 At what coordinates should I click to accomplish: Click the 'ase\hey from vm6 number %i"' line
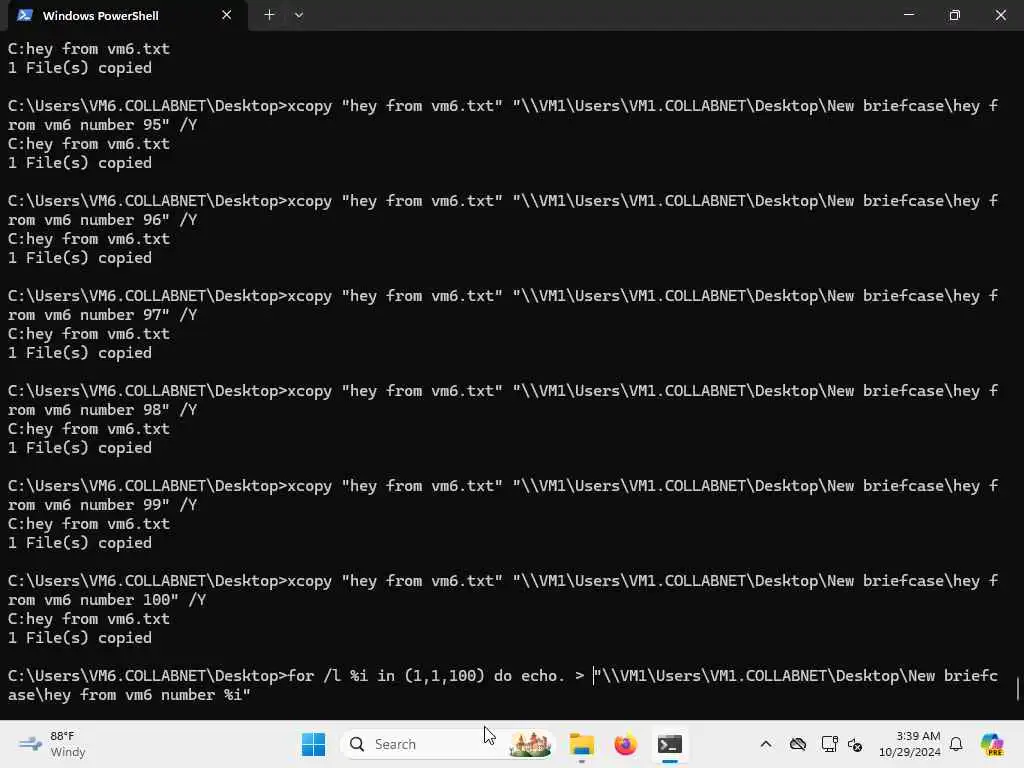pyautogui.click(x=129, y=695)
